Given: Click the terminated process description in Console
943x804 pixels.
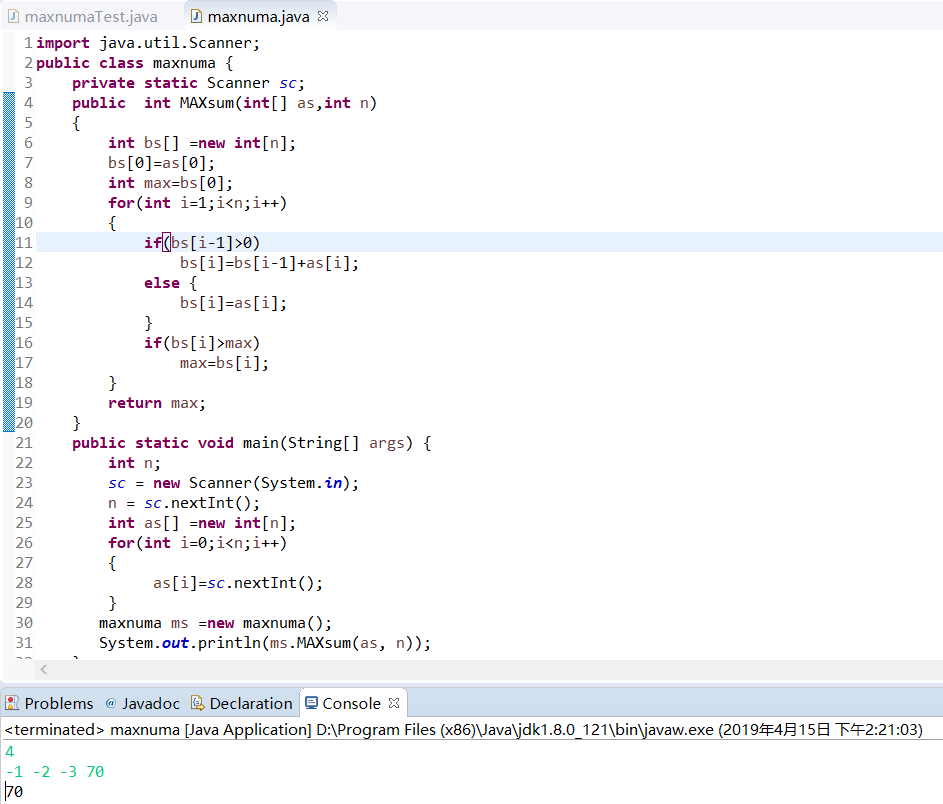Looking at the screenshot, I should tap(463, 729).
